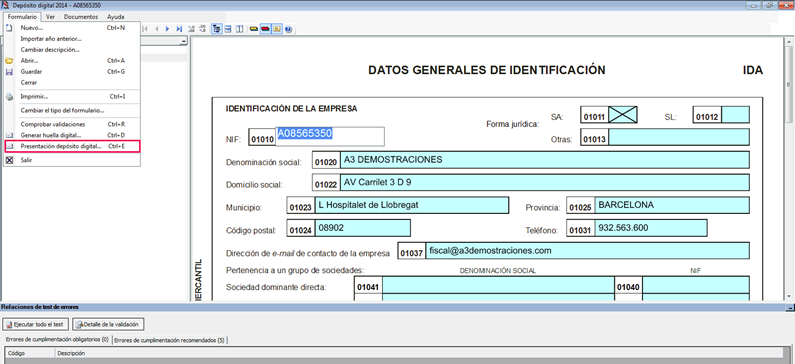Switch to Errores de cumplimentación recomendados tab
This screenshot has width=795, height=364.
(x=169, y=340)
